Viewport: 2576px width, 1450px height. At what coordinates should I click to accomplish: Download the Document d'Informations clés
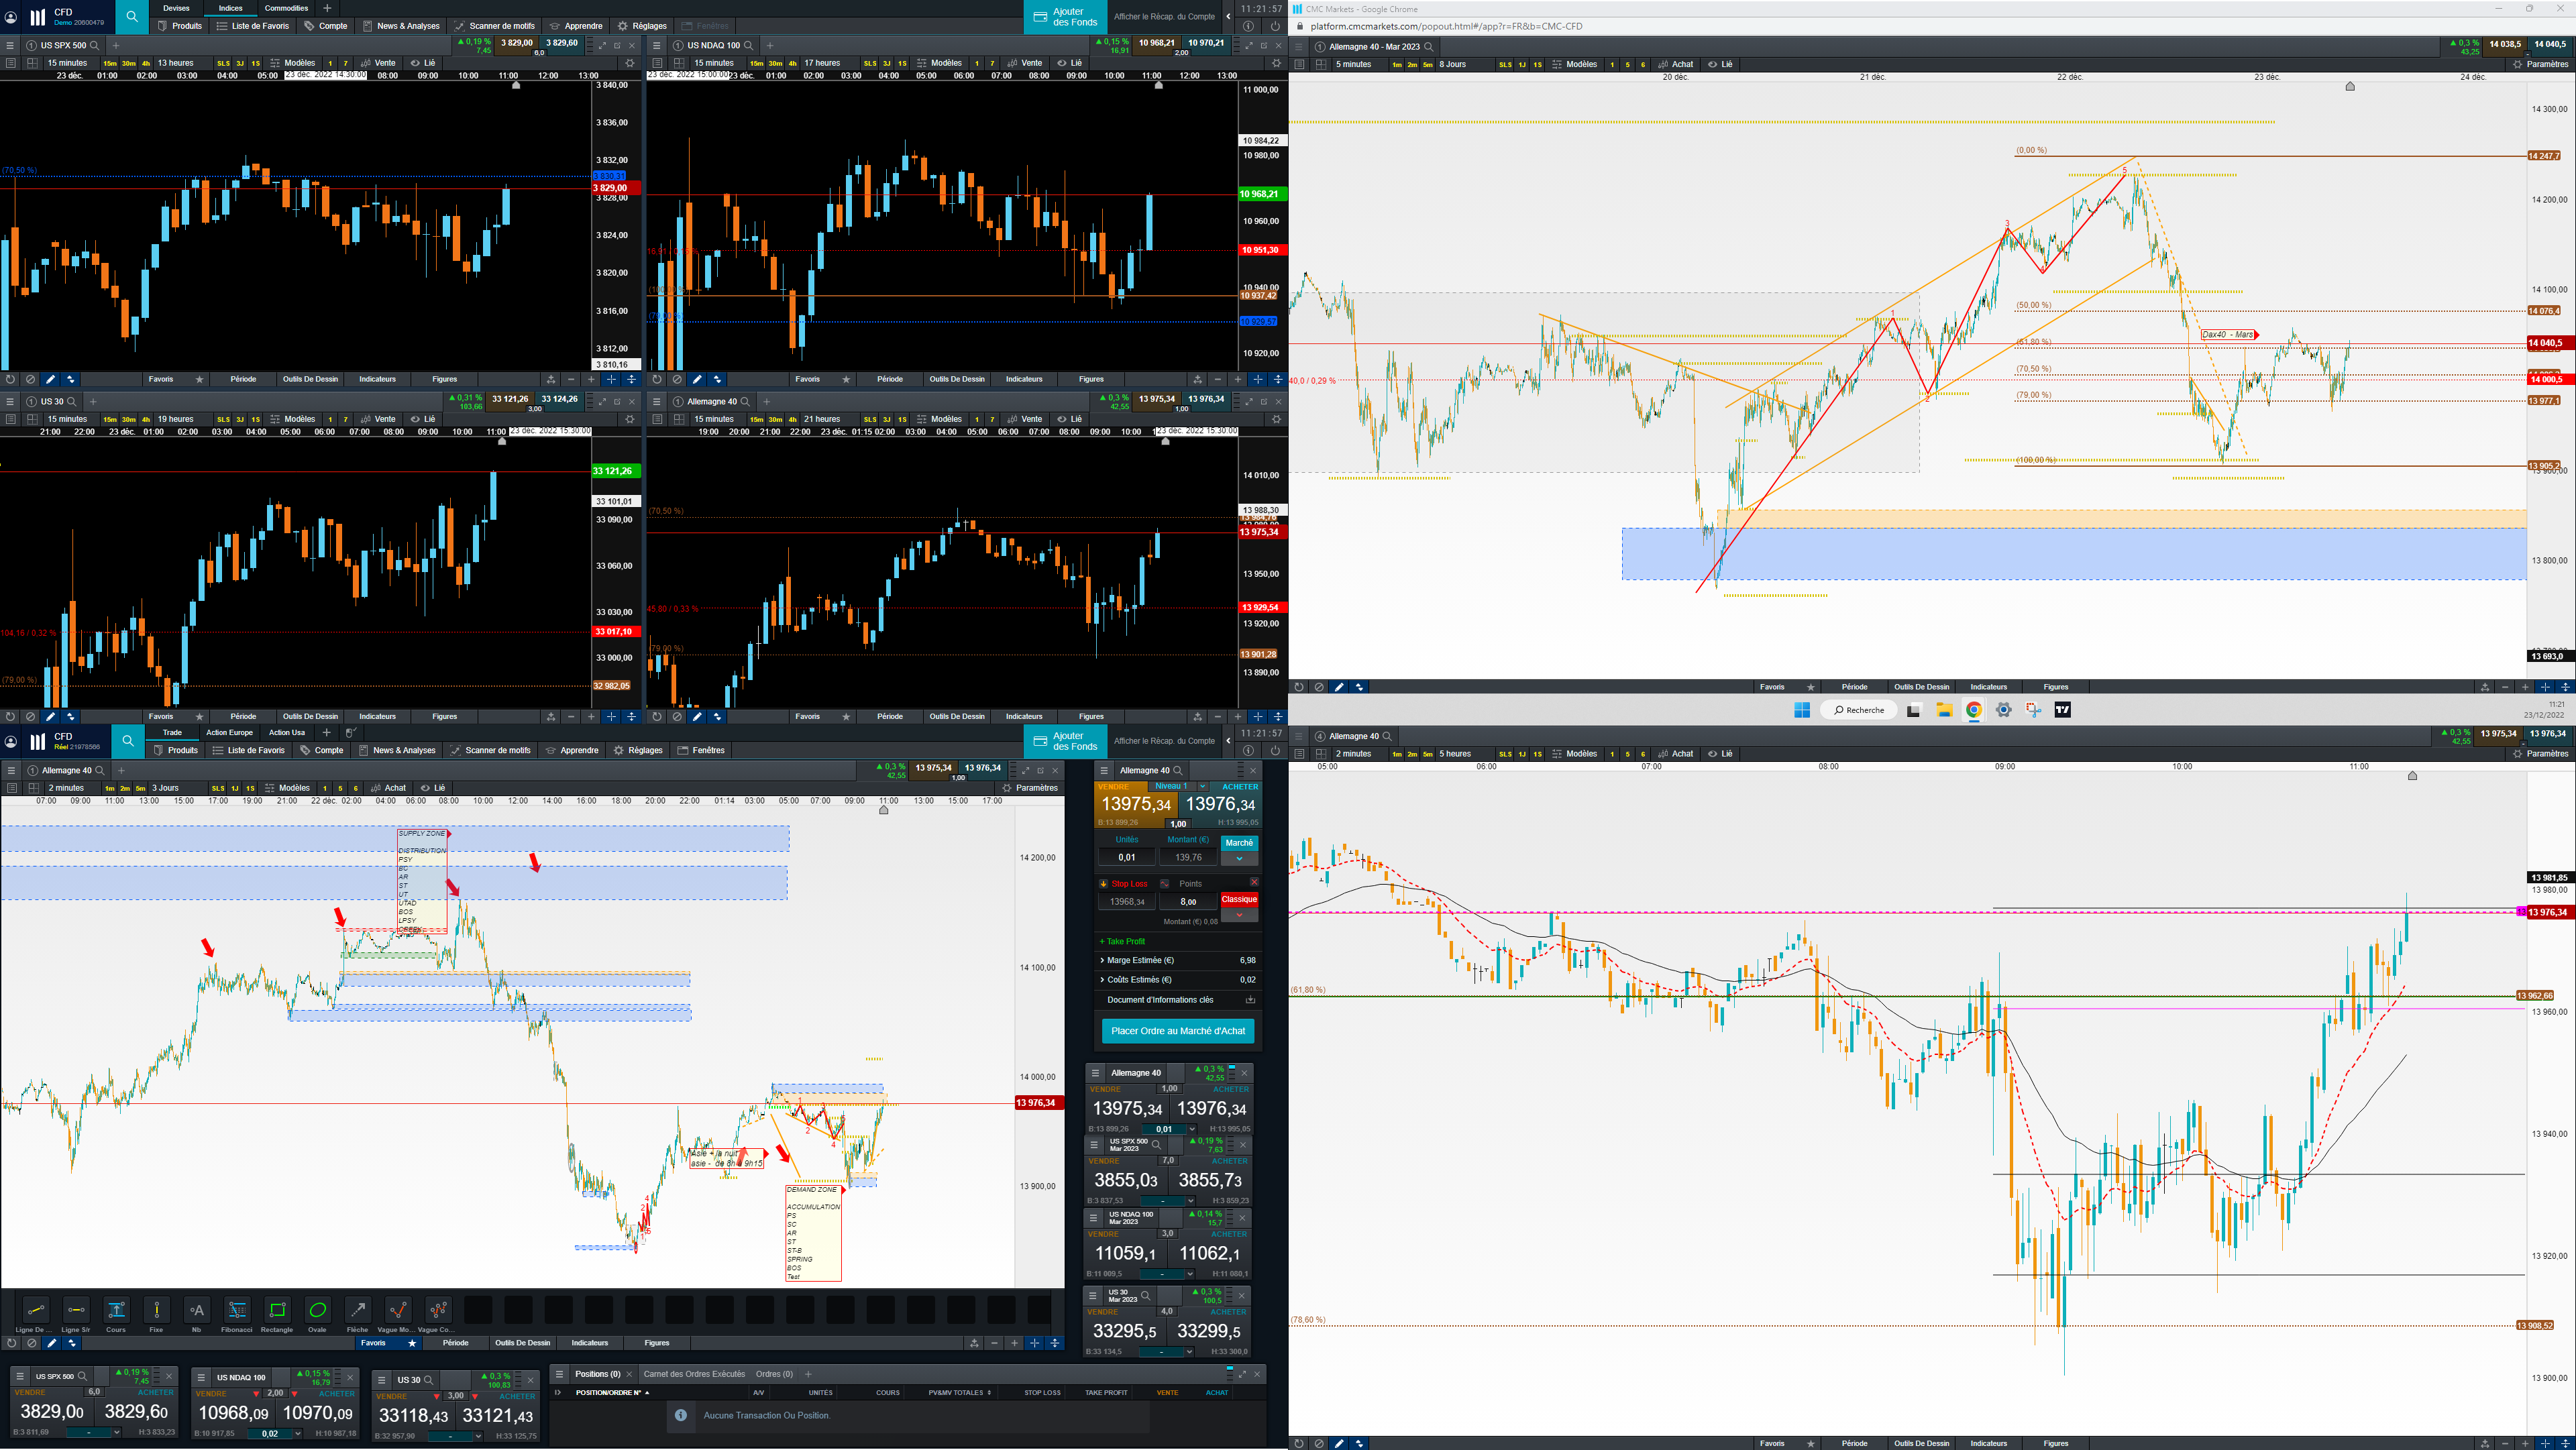[x=1249, y=1000]
